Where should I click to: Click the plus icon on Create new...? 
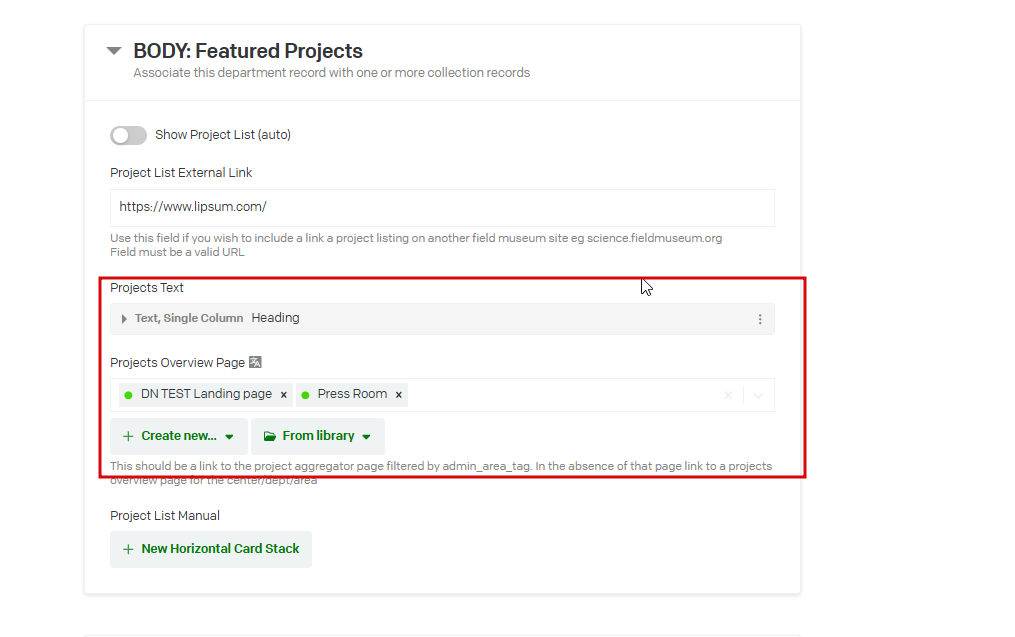pos(128,437)
